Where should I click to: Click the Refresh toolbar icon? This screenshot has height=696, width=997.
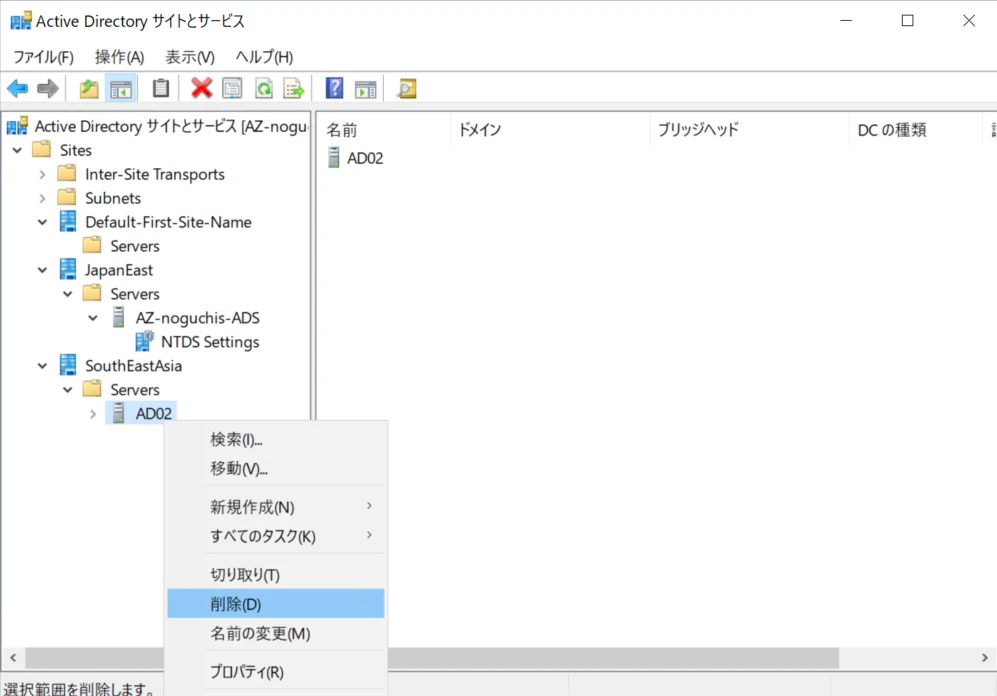[264, 88]
